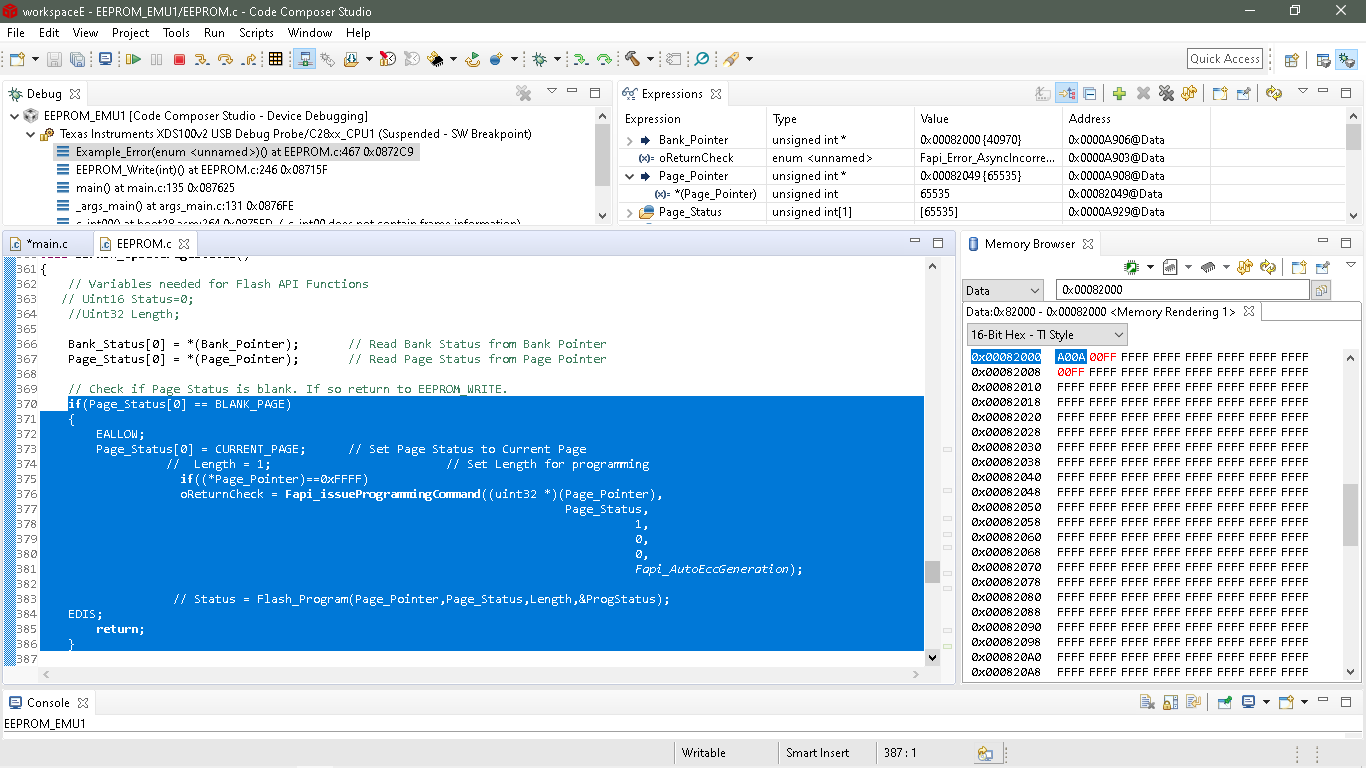Switch to the main.c editor tab

click(x=48, y=243)
